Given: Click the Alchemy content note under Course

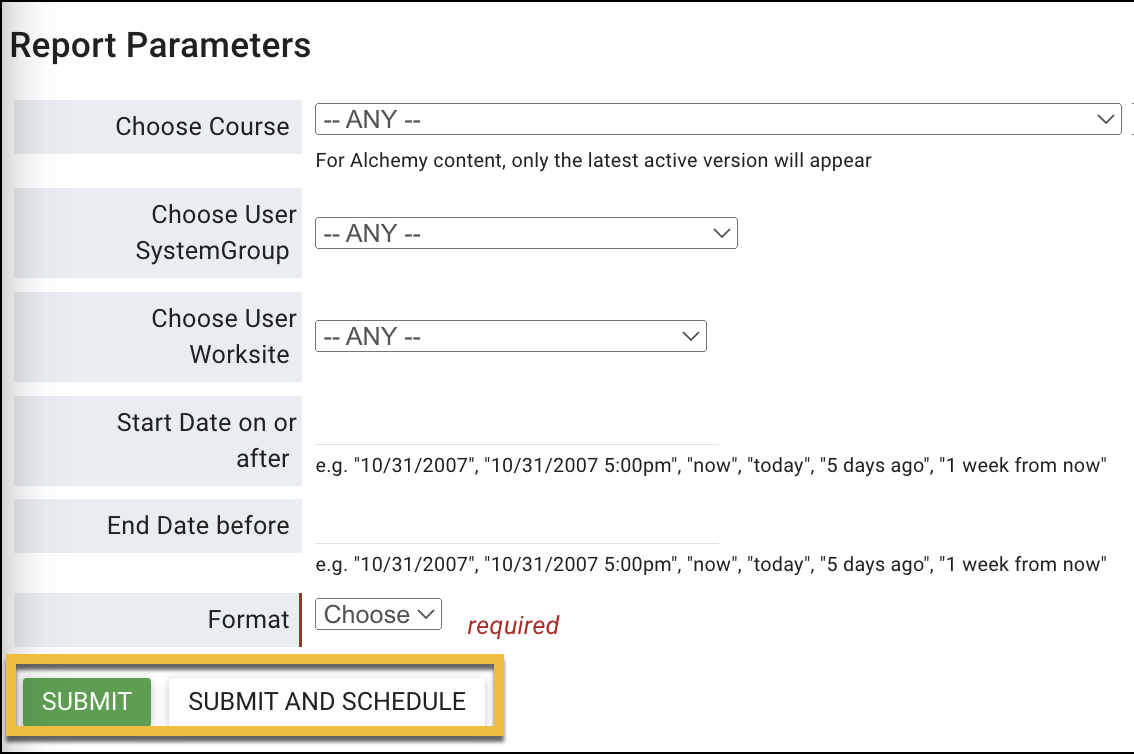Looking at the screenshot, I should pyautogui.click(x=593, y=160).
